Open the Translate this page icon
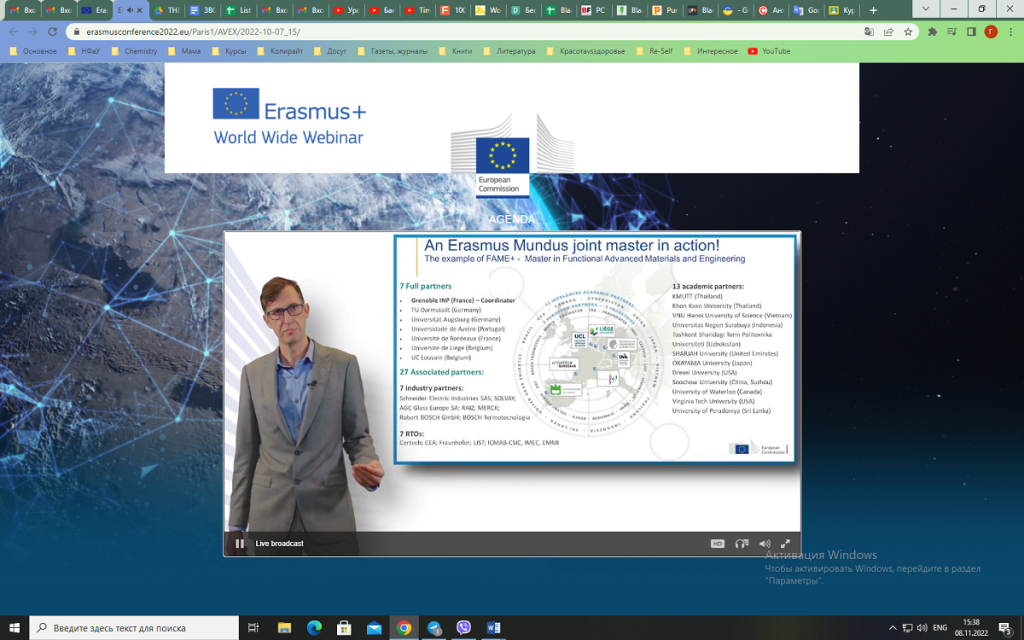Viewport: 1024px width, 640px height. pyautogui.click(x=869, y=31)
